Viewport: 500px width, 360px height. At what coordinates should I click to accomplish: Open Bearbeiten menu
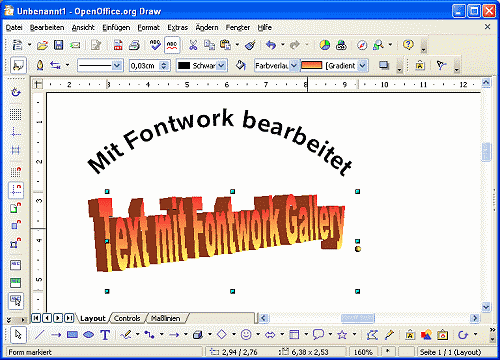pyautogui.click(x=47, y=28)
